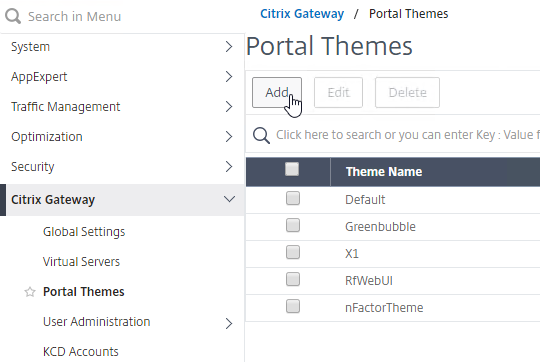Image resolution: width=540 pixels, height=362 pixels.
Task: Check the Greenbubble theme checkbox
Action: pos(293,225)
